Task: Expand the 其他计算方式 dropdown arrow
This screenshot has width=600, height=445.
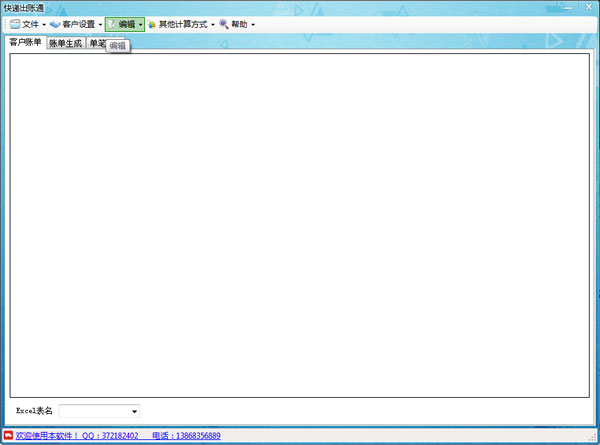Action: point(213,24)
